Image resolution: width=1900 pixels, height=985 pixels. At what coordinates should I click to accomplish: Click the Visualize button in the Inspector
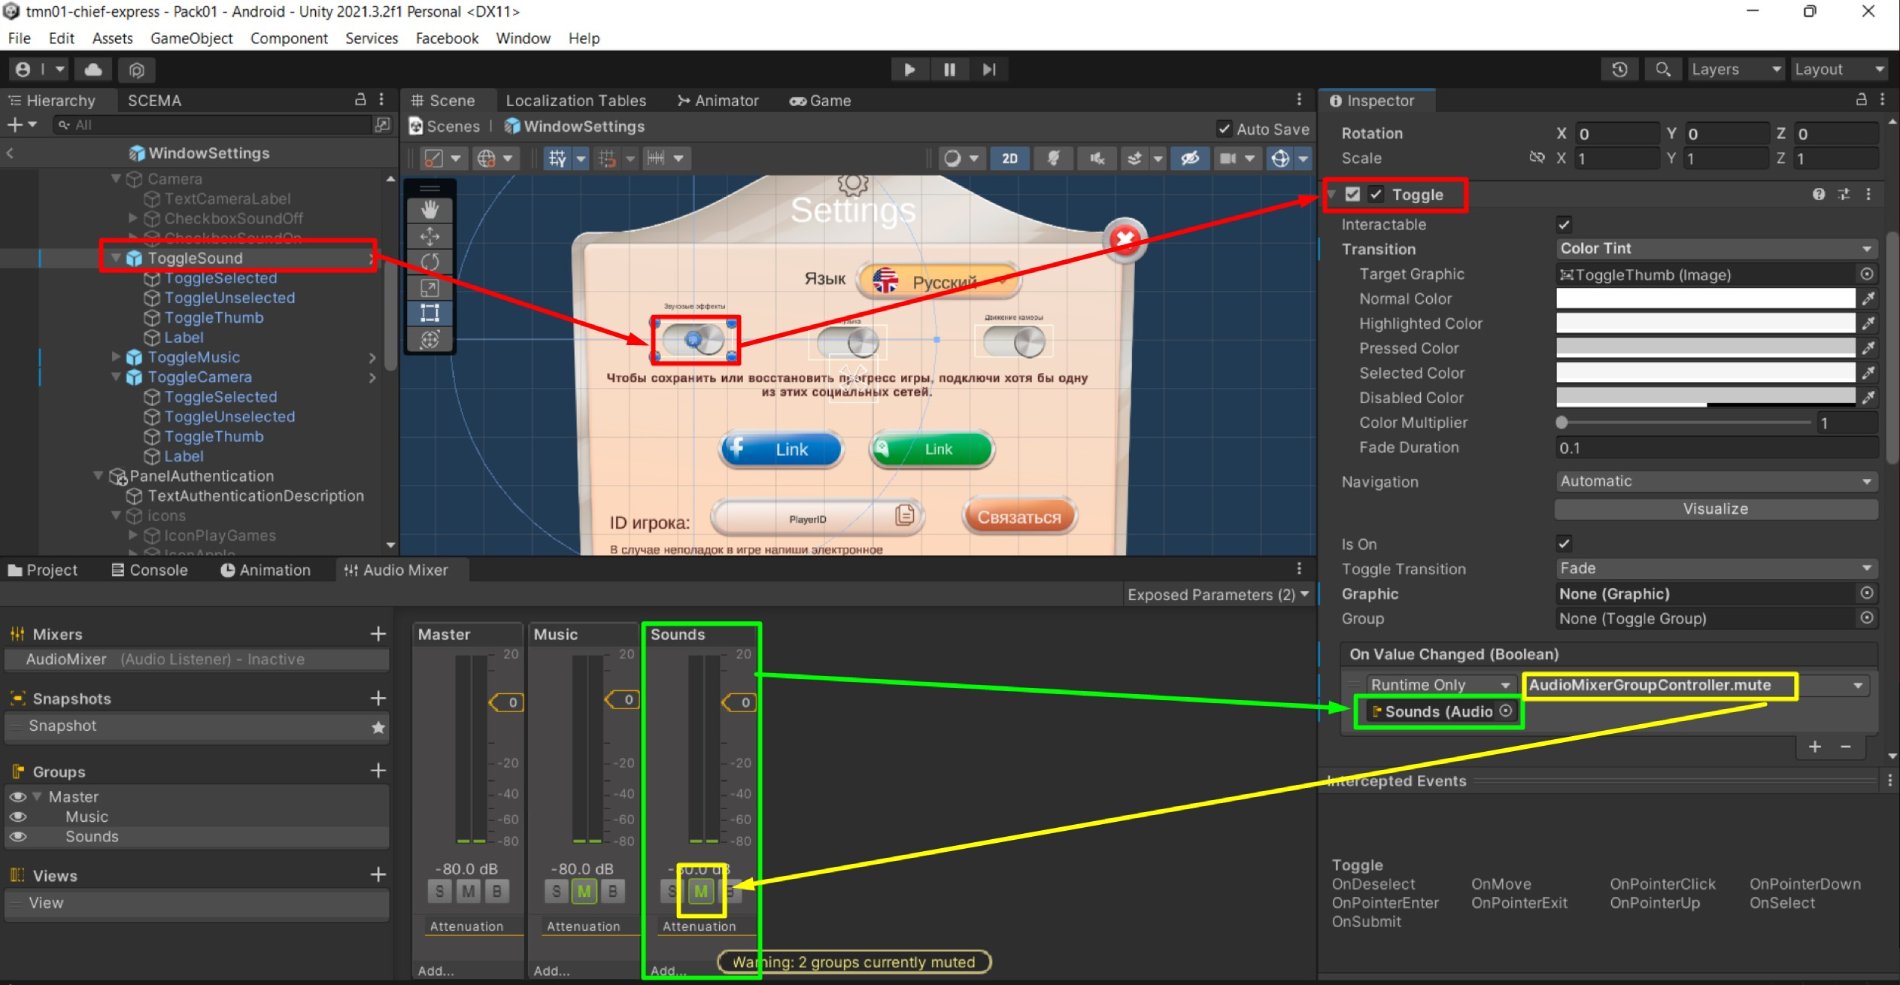click(x=1714, y=509)
